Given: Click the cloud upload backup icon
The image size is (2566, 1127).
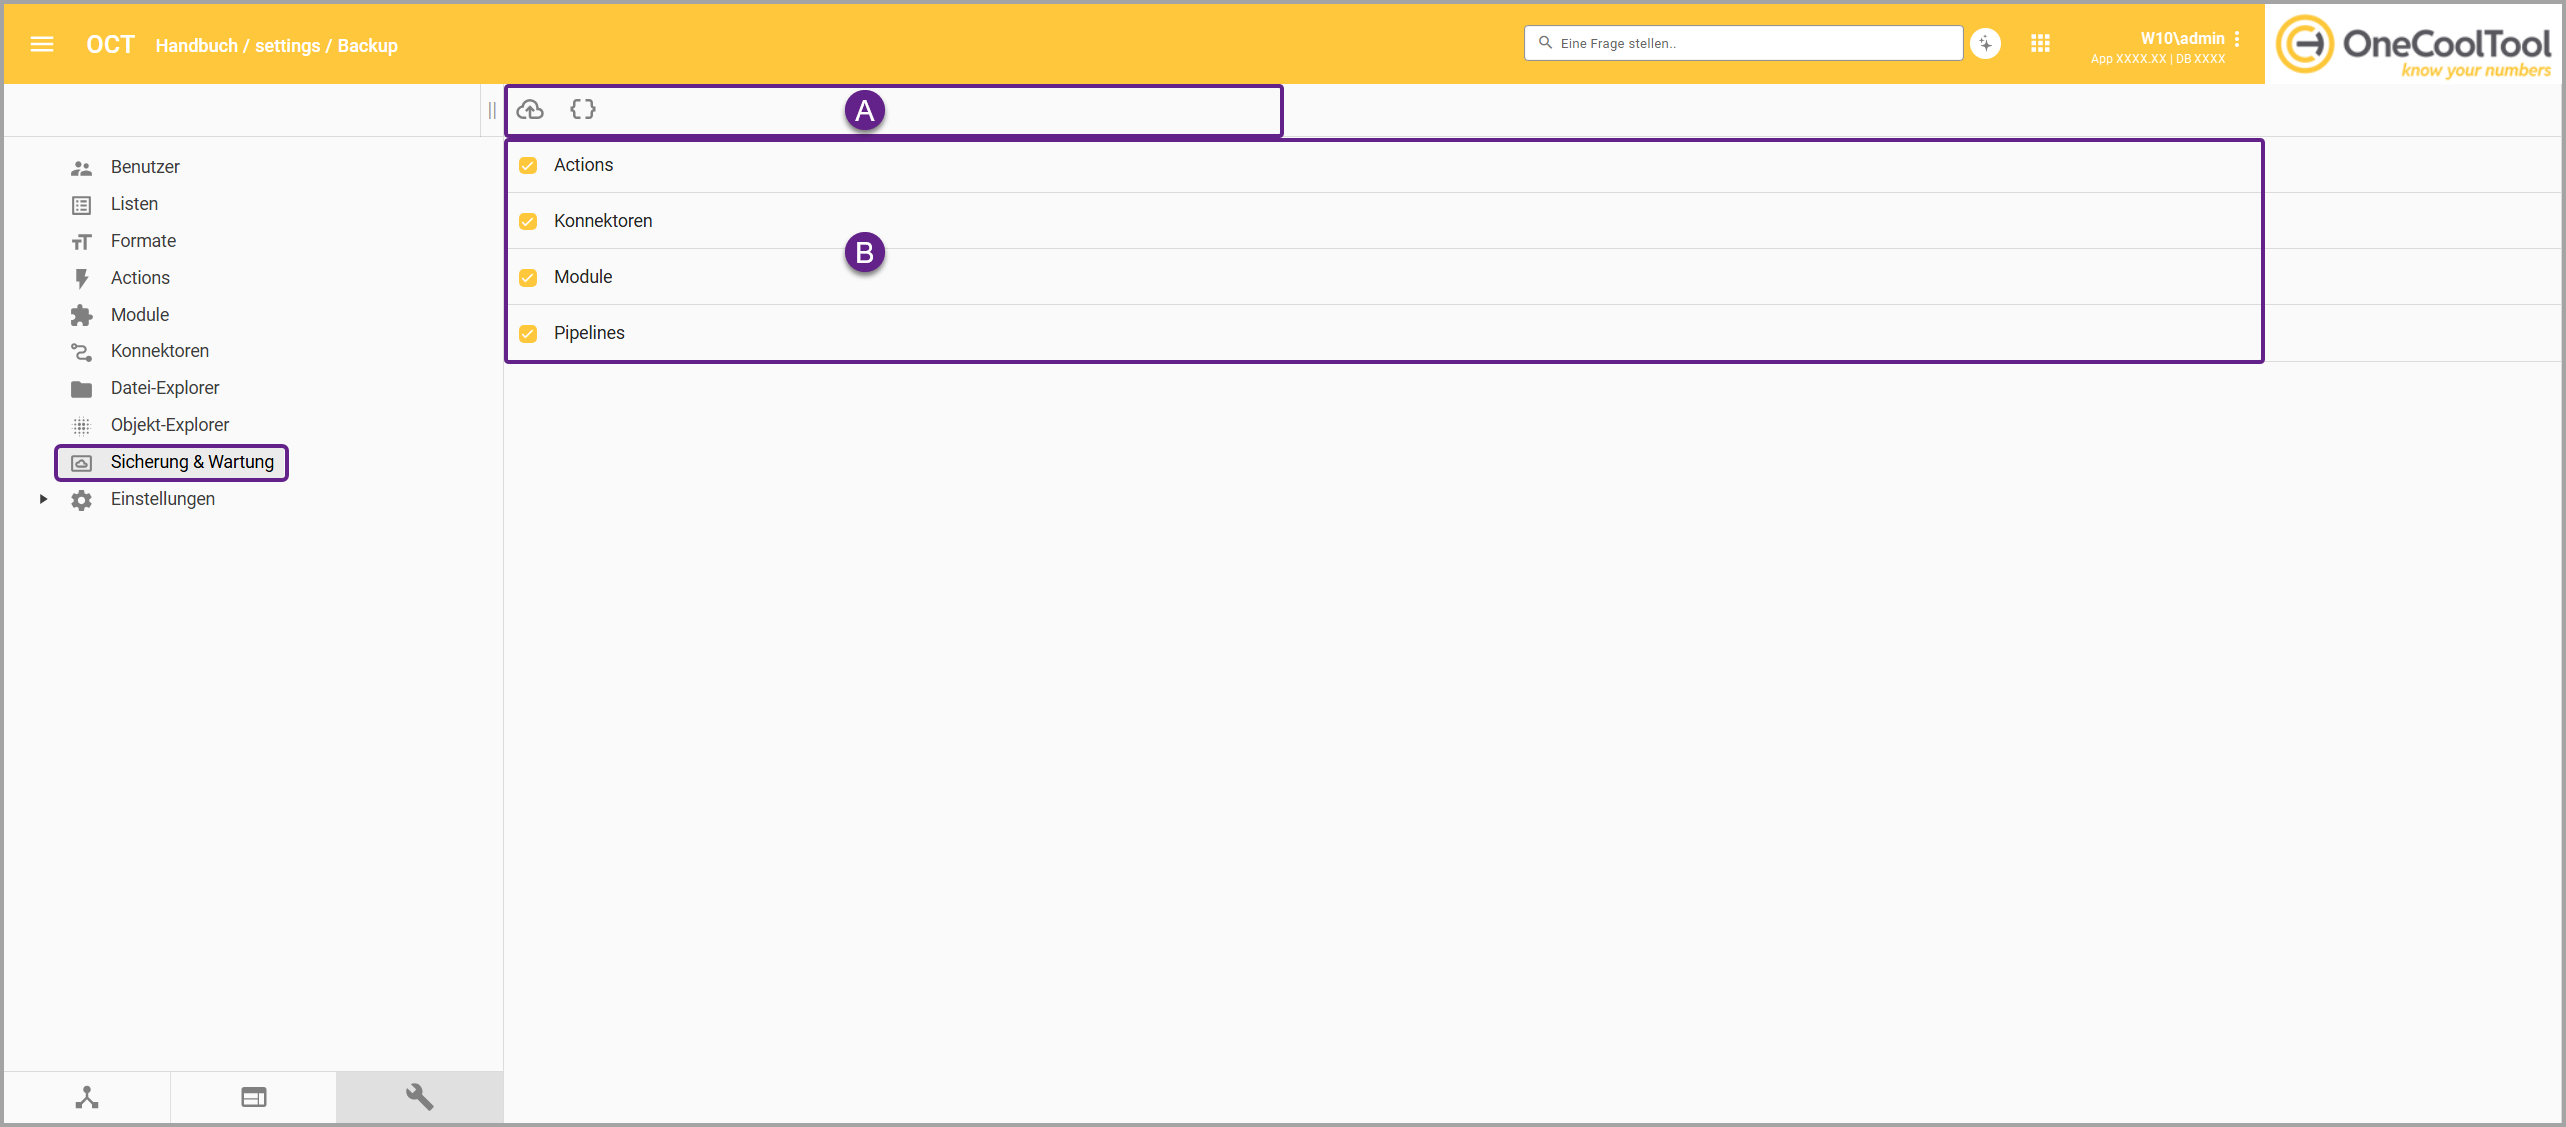Looking at the screenshot, I should pos(530,110).
